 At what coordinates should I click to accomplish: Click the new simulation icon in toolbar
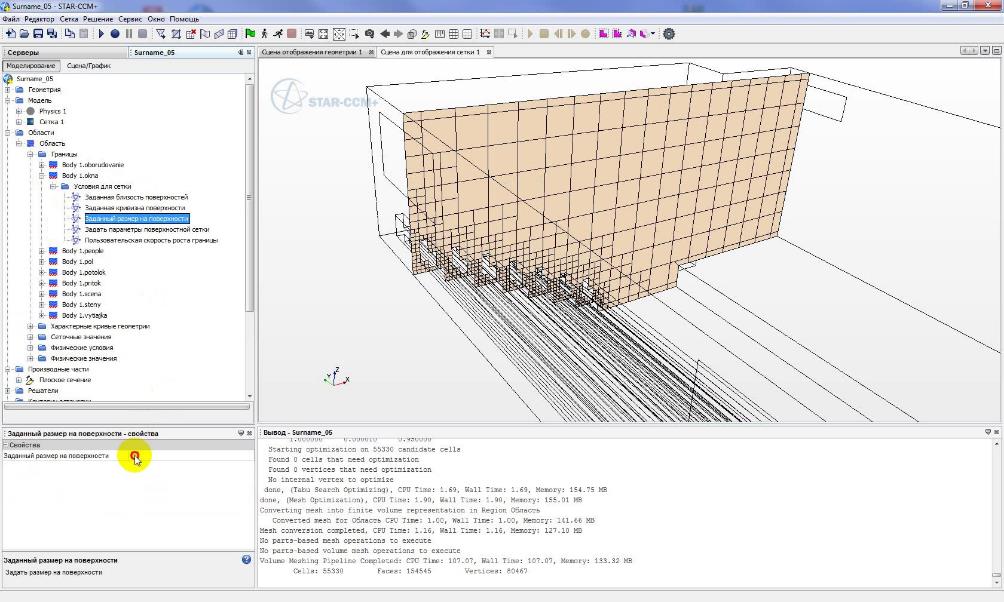coord(10,33)
